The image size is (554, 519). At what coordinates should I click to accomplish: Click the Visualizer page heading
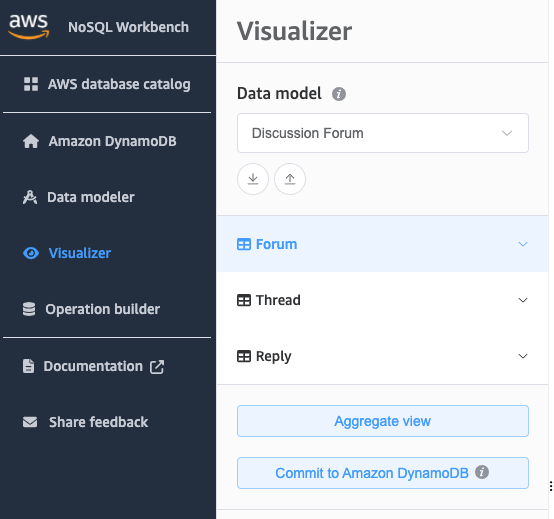[x=294, y=31]
